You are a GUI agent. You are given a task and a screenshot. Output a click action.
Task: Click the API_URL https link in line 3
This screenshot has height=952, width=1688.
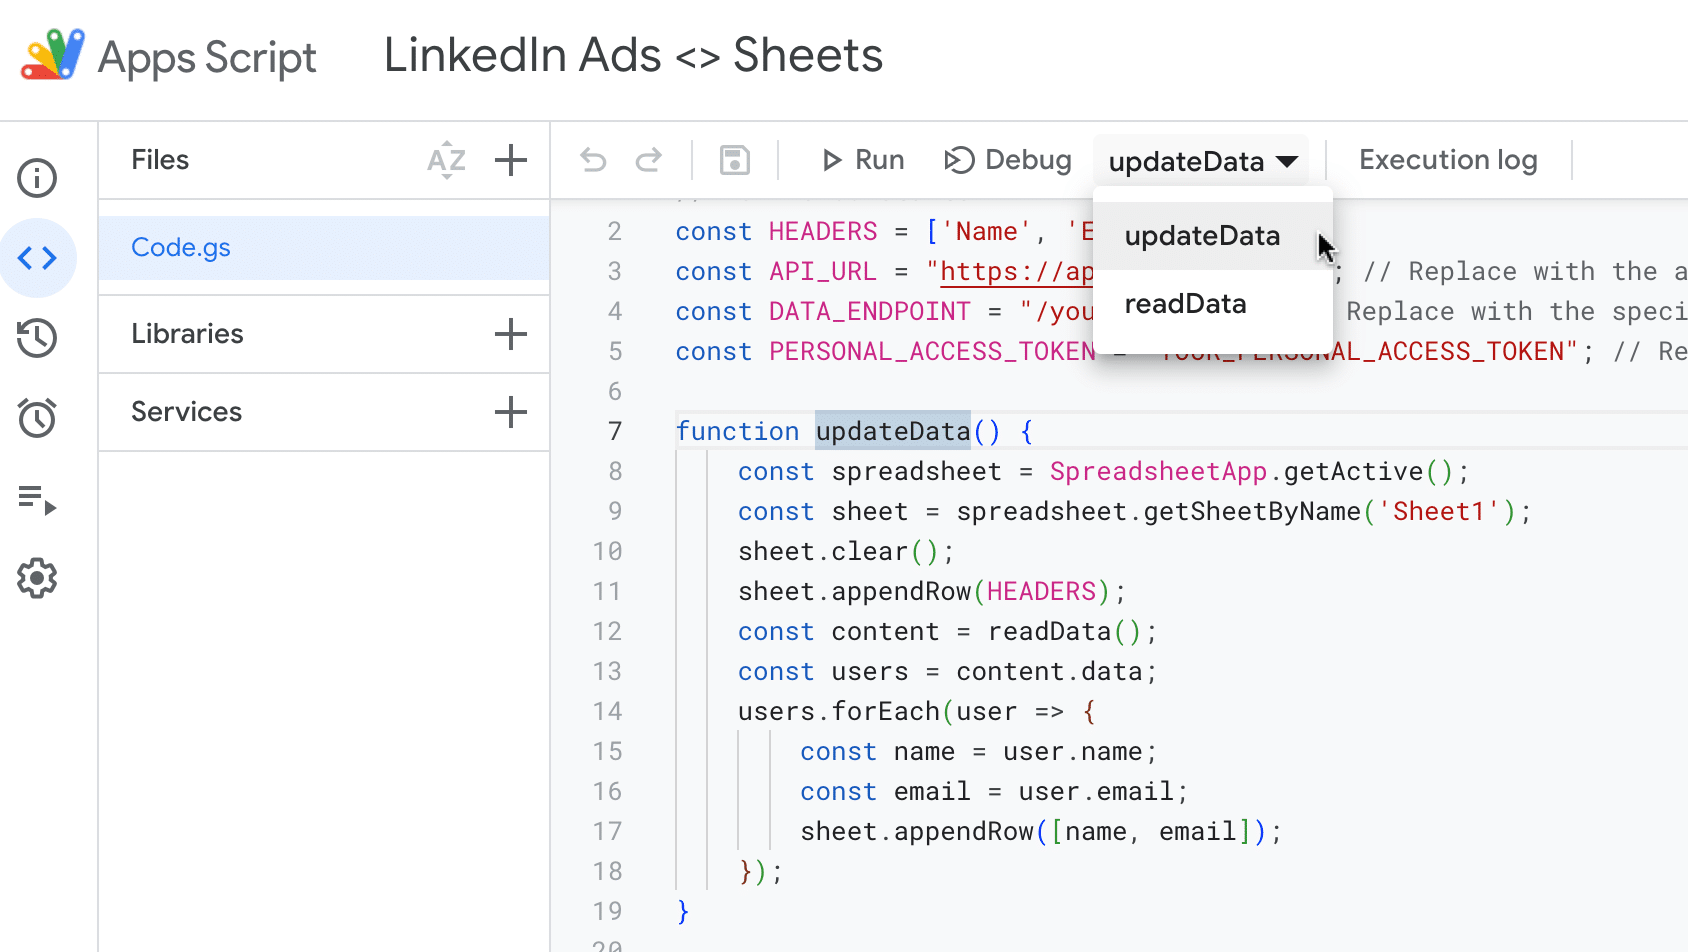[x=1017, y=272]
